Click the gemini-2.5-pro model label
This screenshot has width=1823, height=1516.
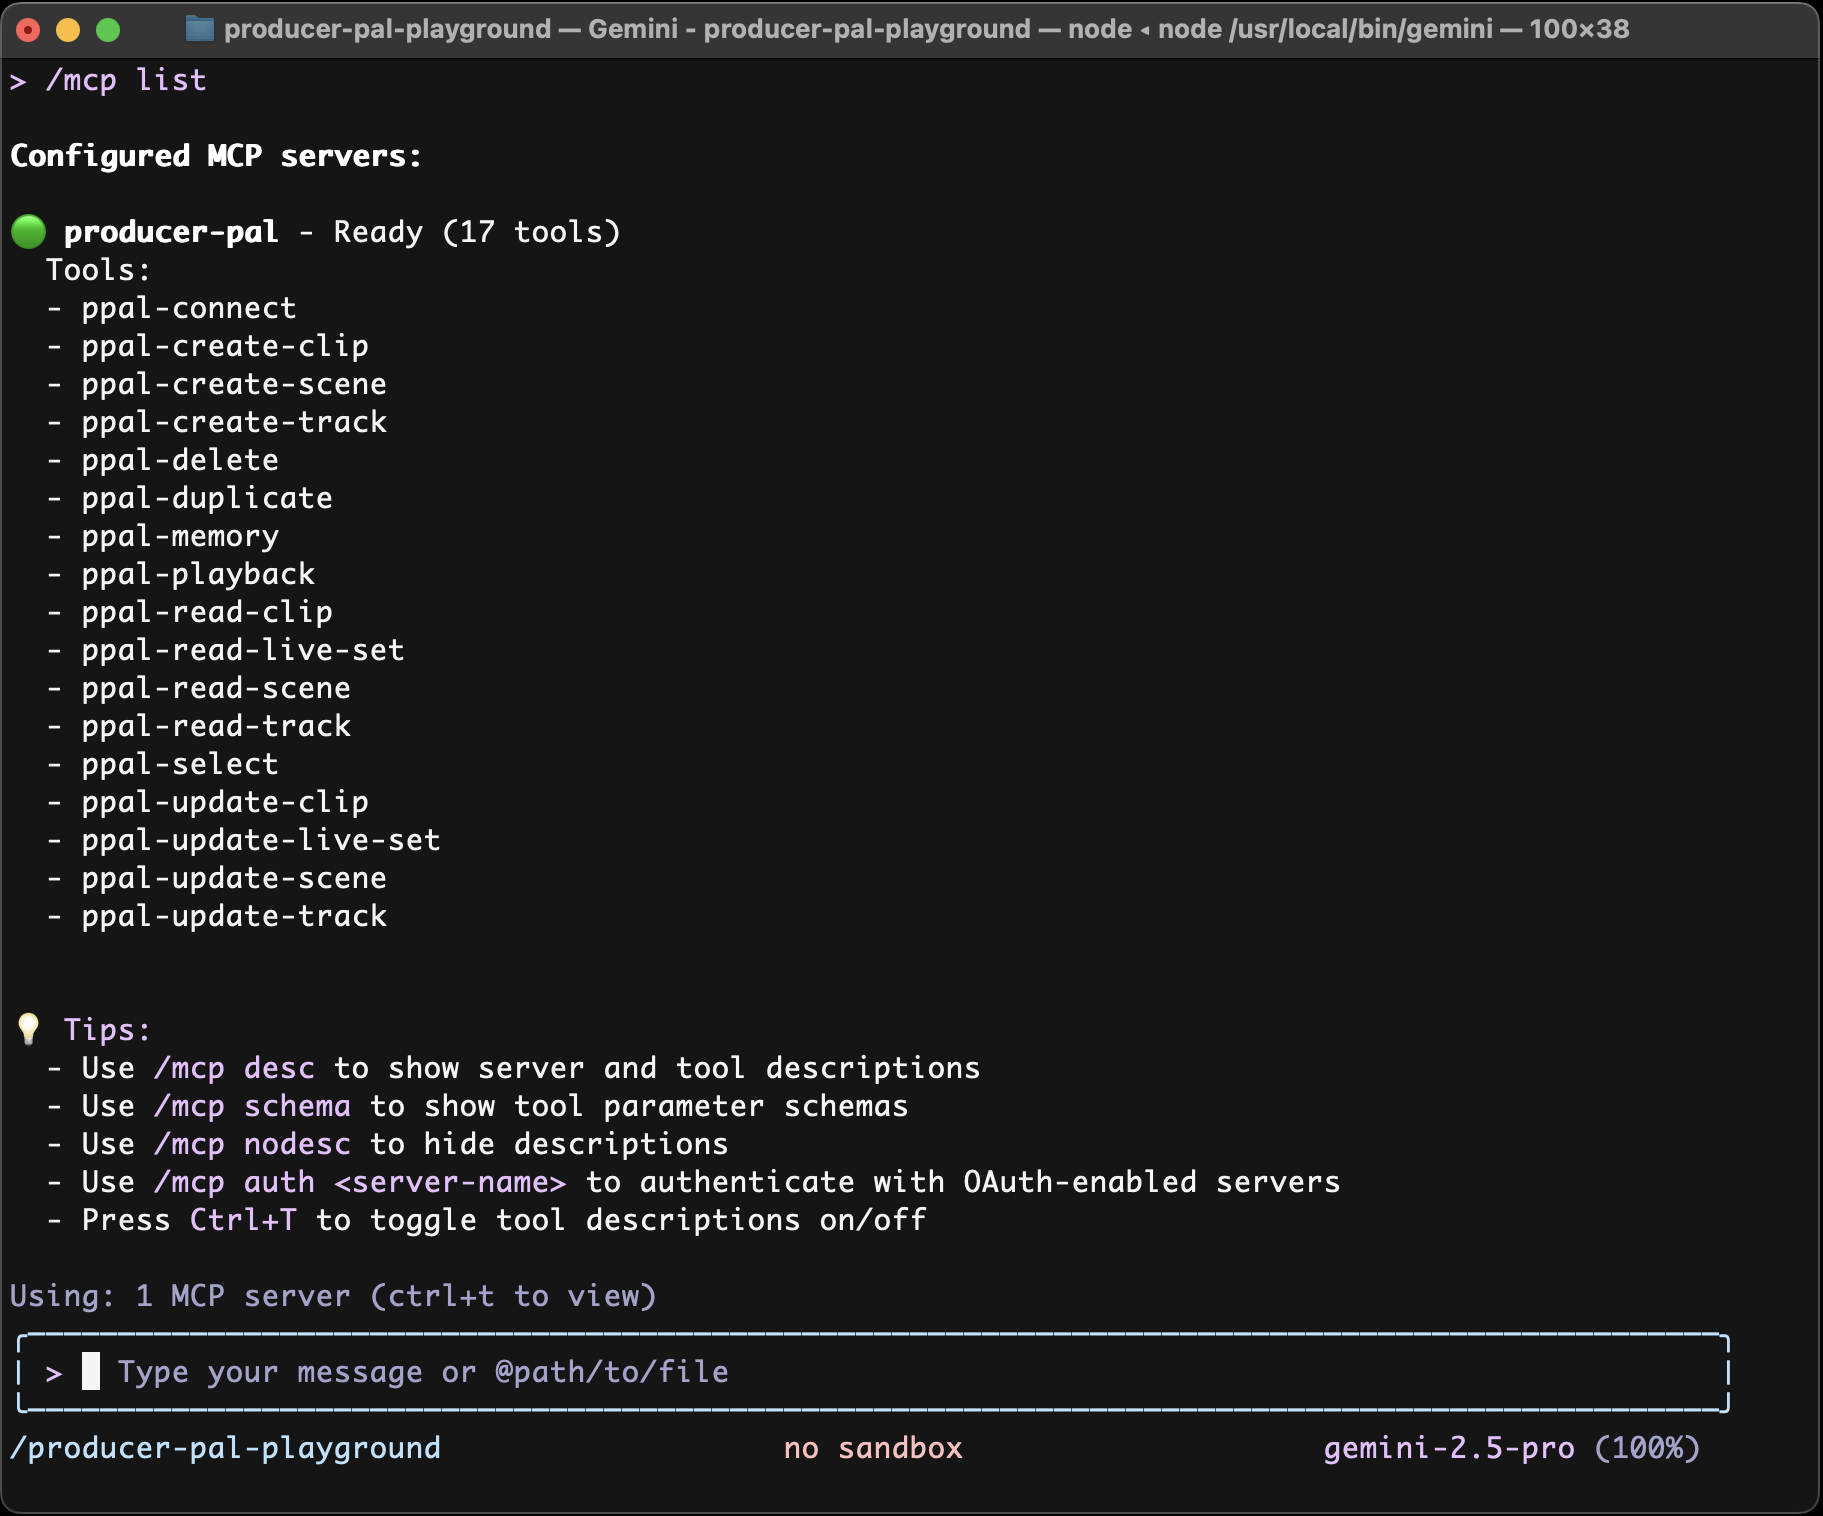1449,1447
